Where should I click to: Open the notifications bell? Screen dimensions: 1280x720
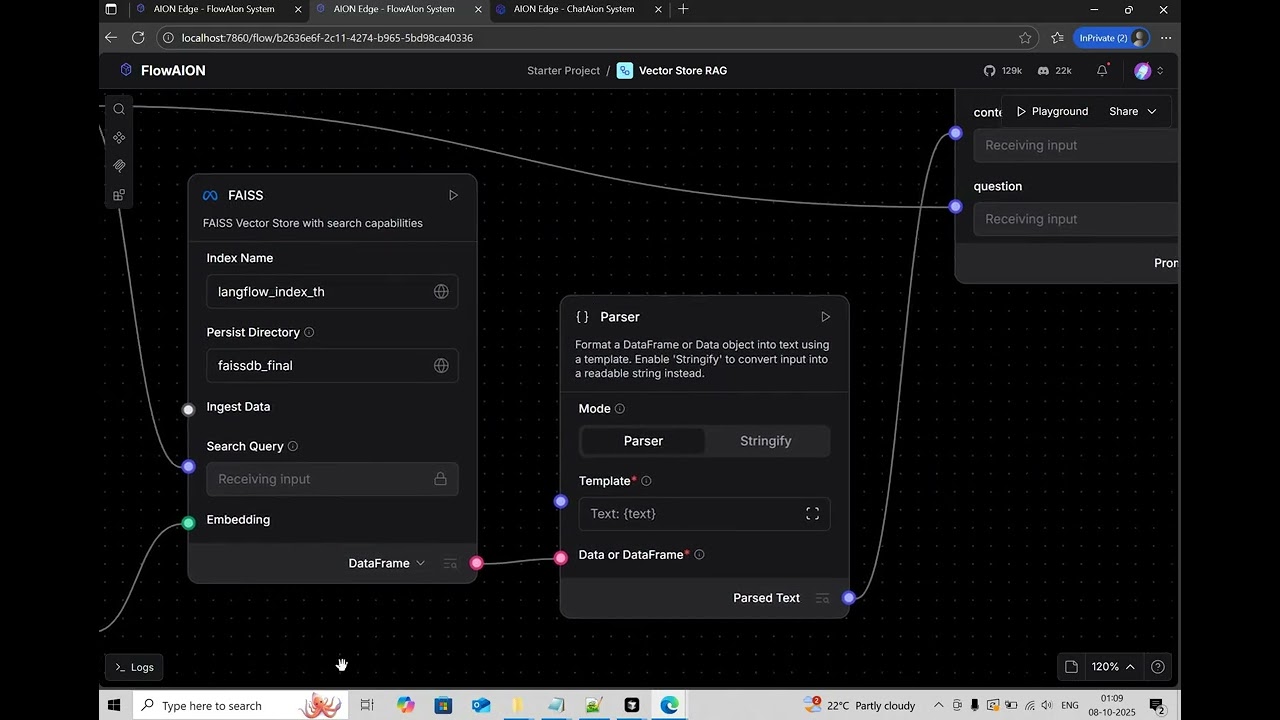click(x=1102, y=71)
